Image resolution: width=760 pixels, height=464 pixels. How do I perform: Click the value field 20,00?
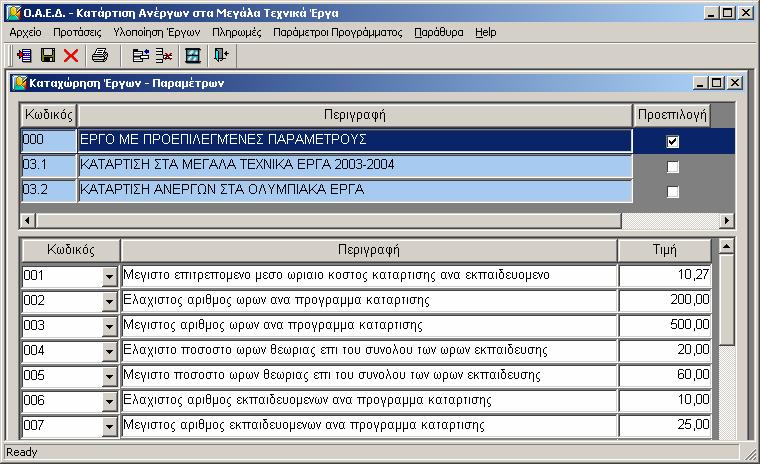665,351
